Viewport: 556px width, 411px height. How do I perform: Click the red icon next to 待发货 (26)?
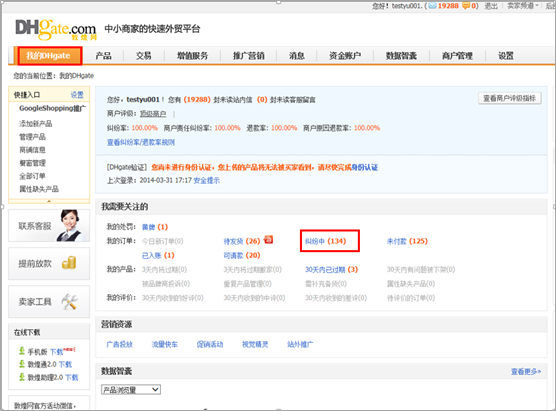coord(268,240)
